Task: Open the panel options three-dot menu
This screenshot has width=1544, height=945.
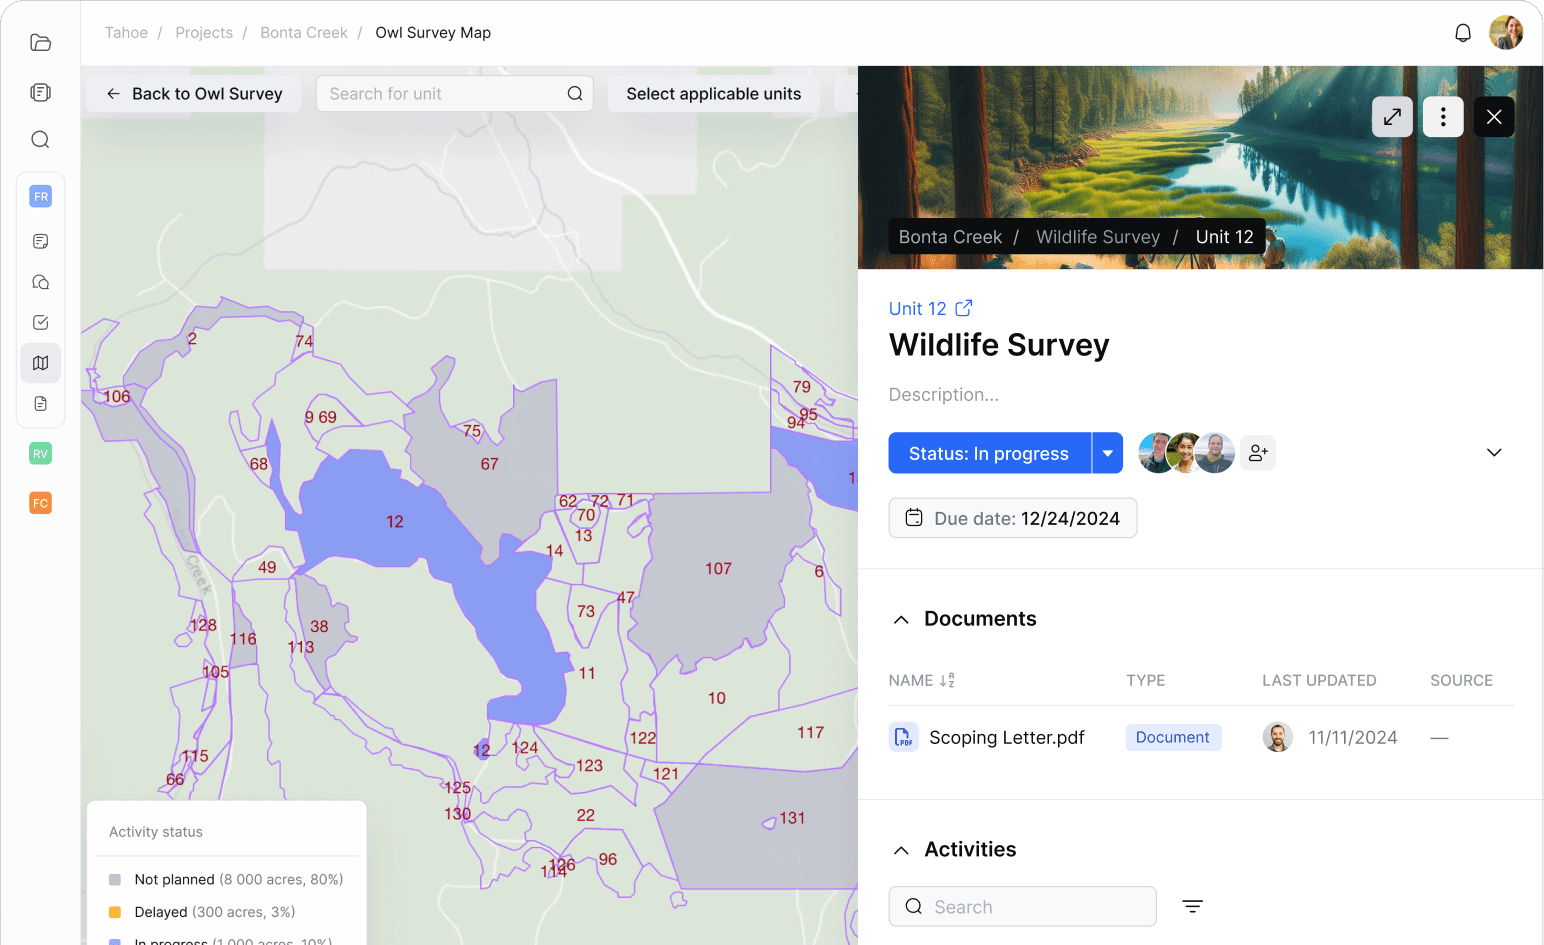Action: 1443,116
